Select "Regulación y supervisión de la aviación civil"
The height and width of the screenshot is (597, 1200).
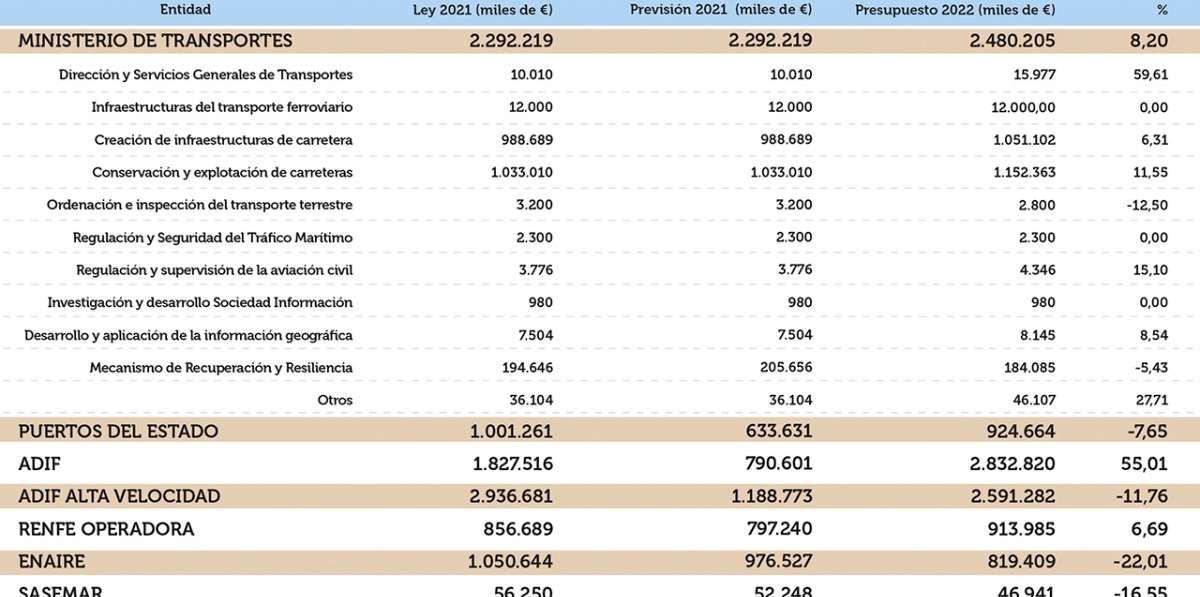(215, 270)
